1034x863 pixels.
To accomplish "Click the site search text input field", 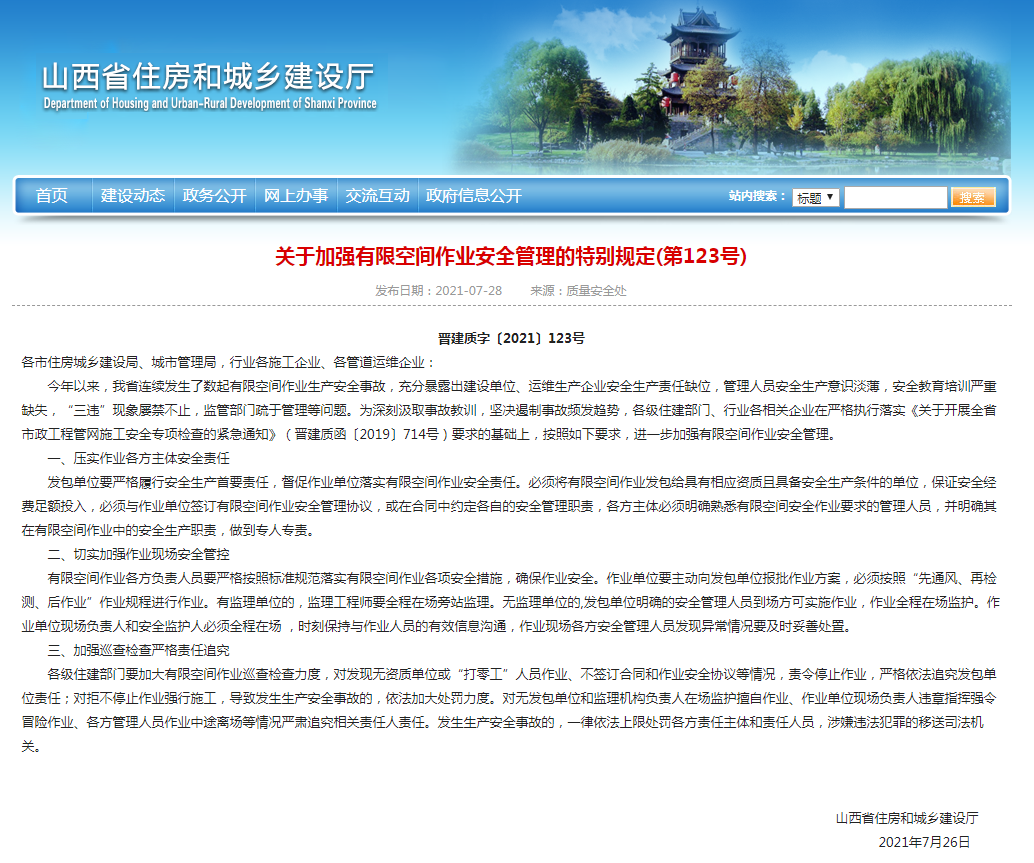I will tap(895, 198).
